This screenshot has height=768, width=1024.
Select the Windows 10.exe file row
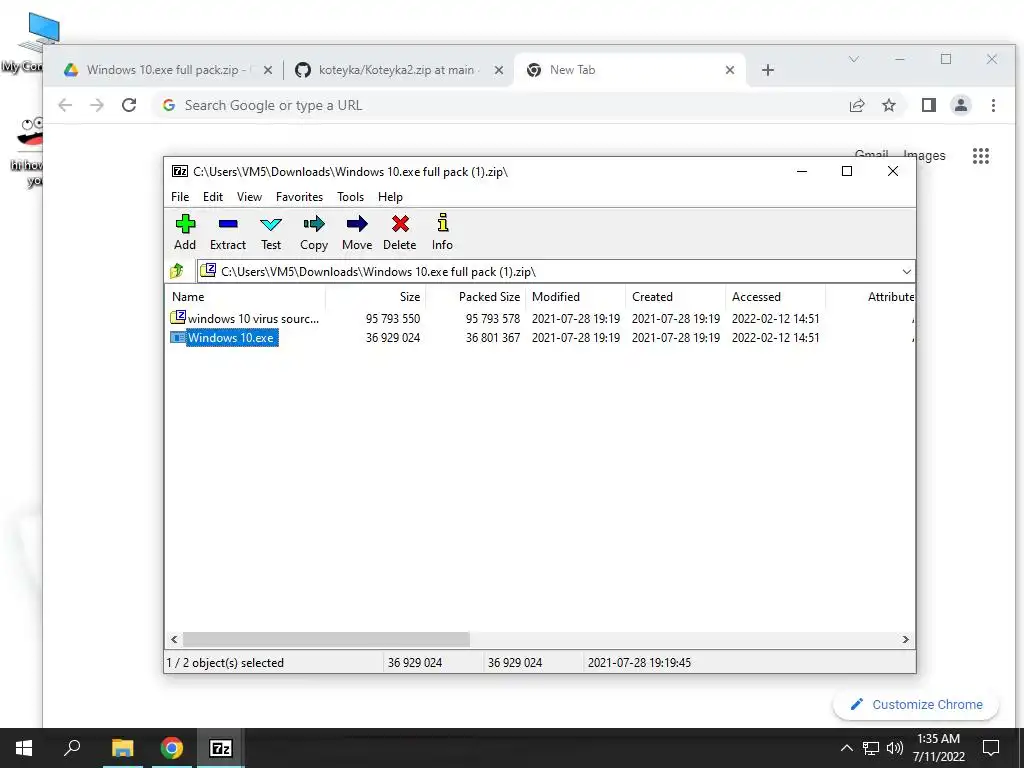[x=539, y=338]
